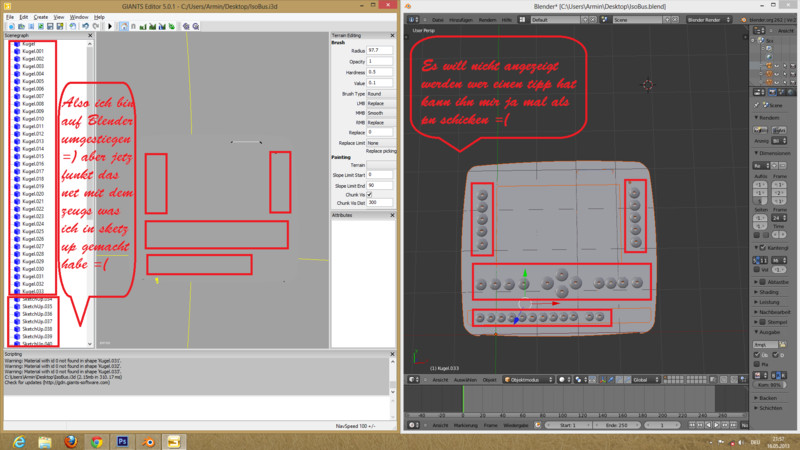
Task: Open the Auswählen menu in Blender 3D view
Action: point(465,380)
